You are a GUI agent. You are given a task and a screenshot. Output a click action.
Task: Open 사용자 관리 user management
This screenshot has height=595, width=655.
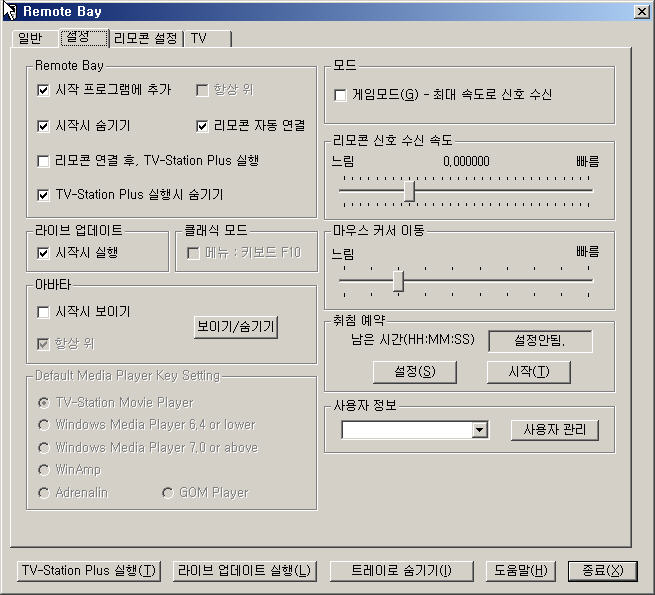click(555, 430)
